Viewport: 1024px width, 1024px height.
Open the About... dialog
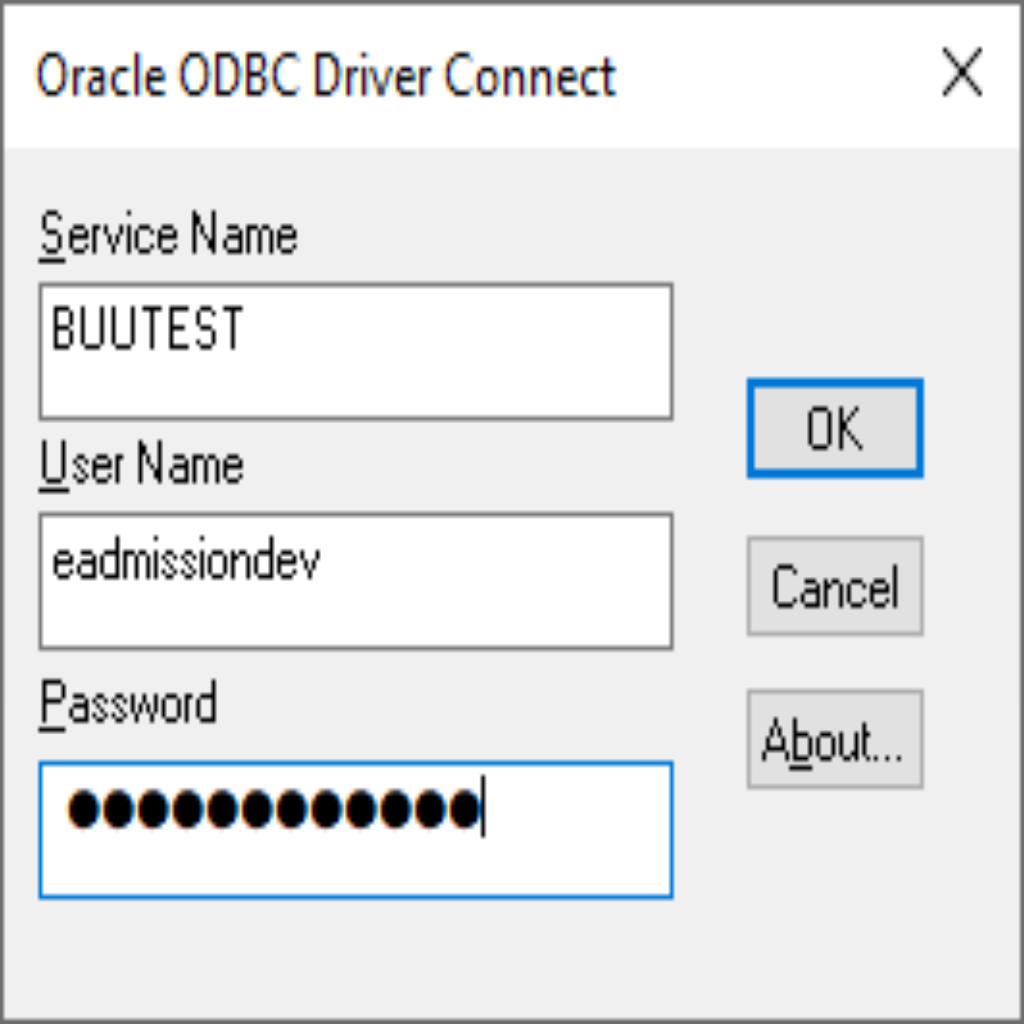pyautogui.click(x=834, y=740)
